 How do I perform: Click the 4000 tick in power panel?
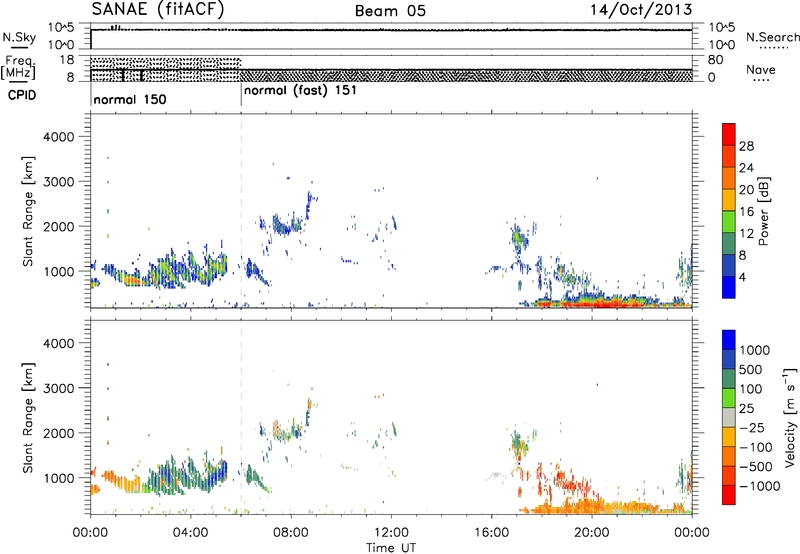point(58,137)
